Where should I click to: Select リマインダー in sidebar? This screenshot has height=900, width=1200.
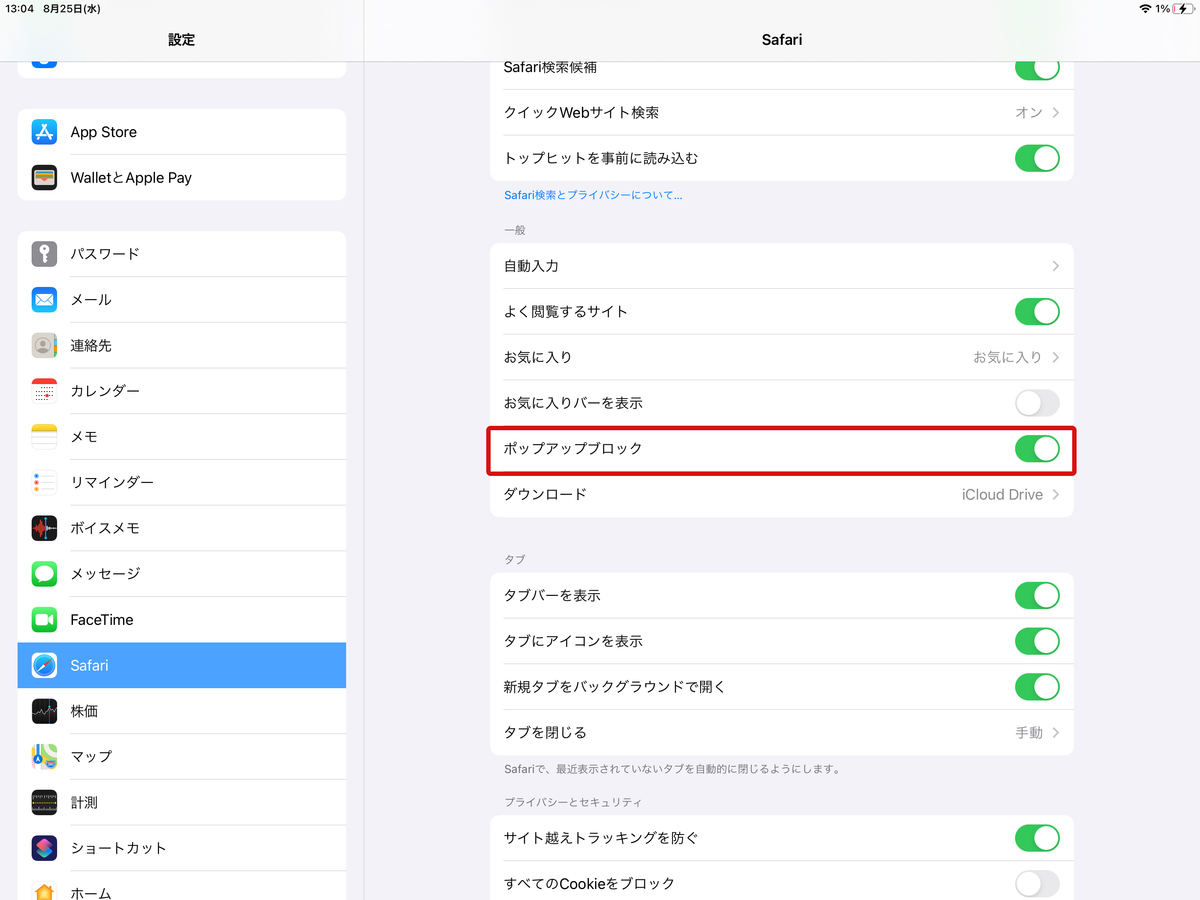point(182,483)
